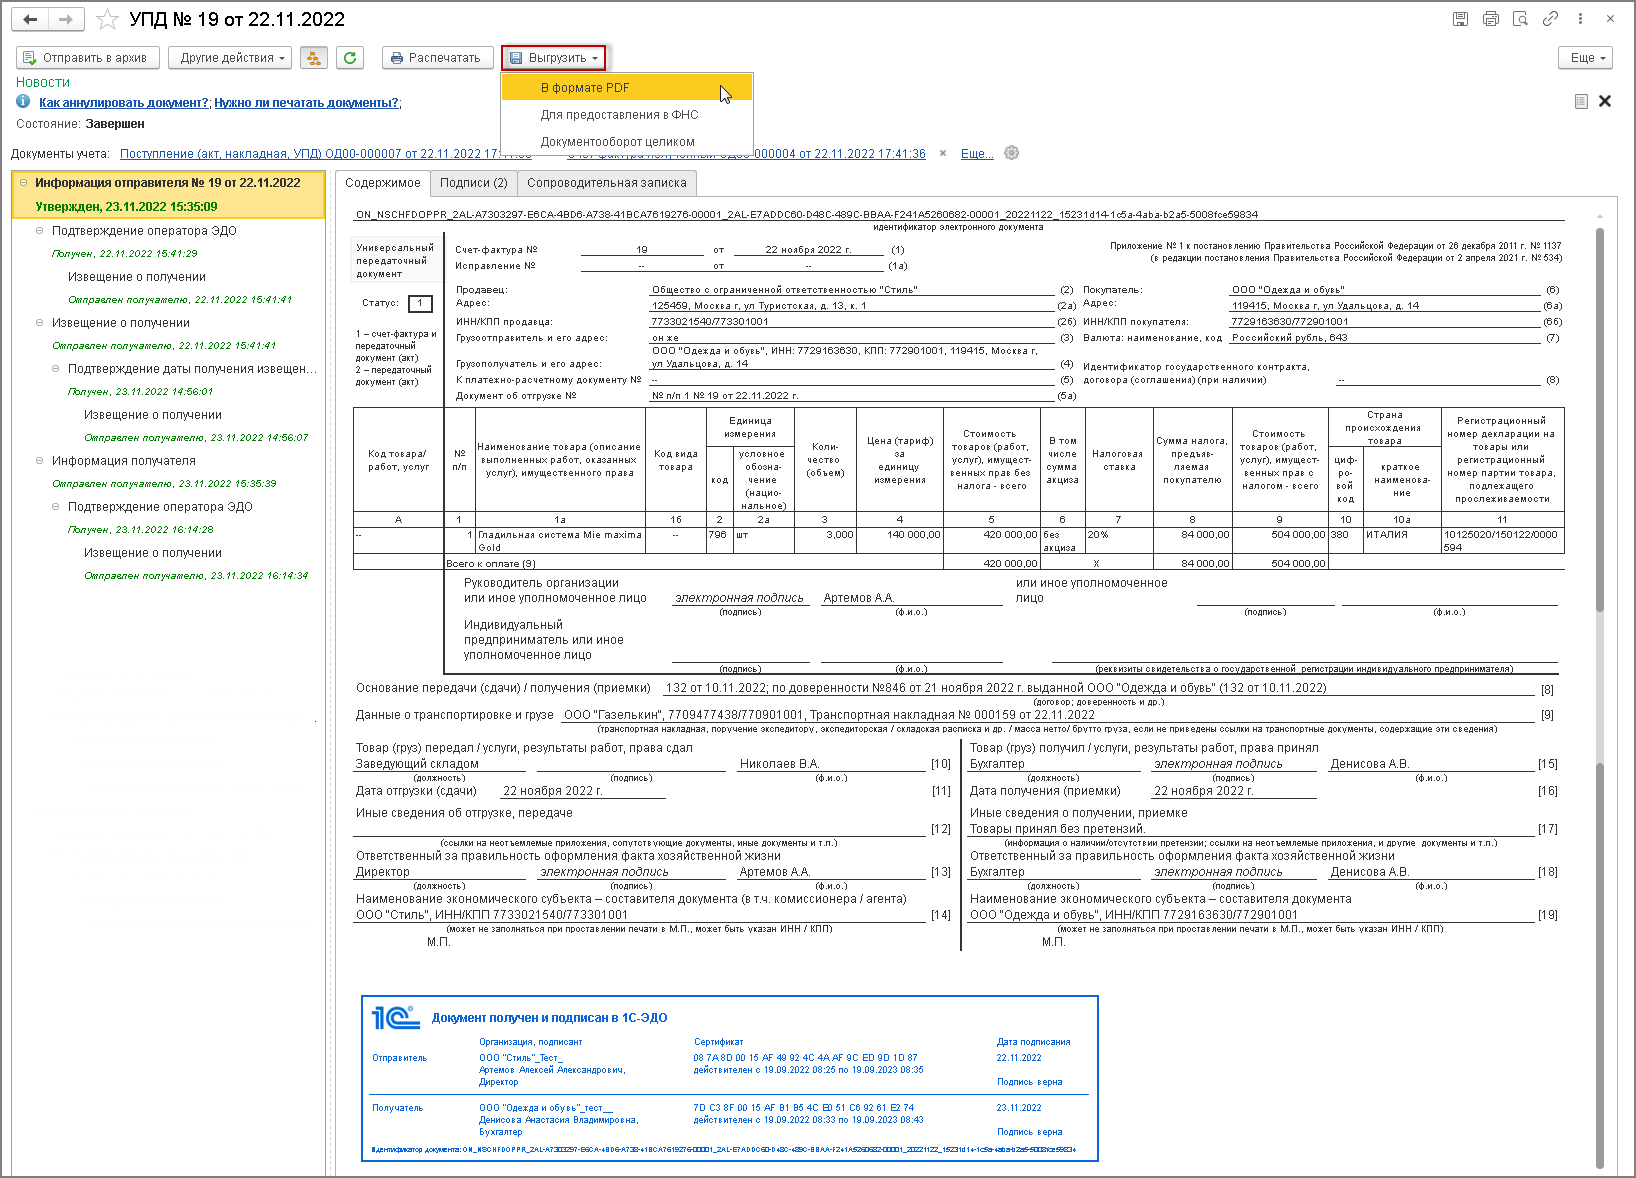
Task: Dismiss the news block with bold X
Action: click(x=1605, y=101)
